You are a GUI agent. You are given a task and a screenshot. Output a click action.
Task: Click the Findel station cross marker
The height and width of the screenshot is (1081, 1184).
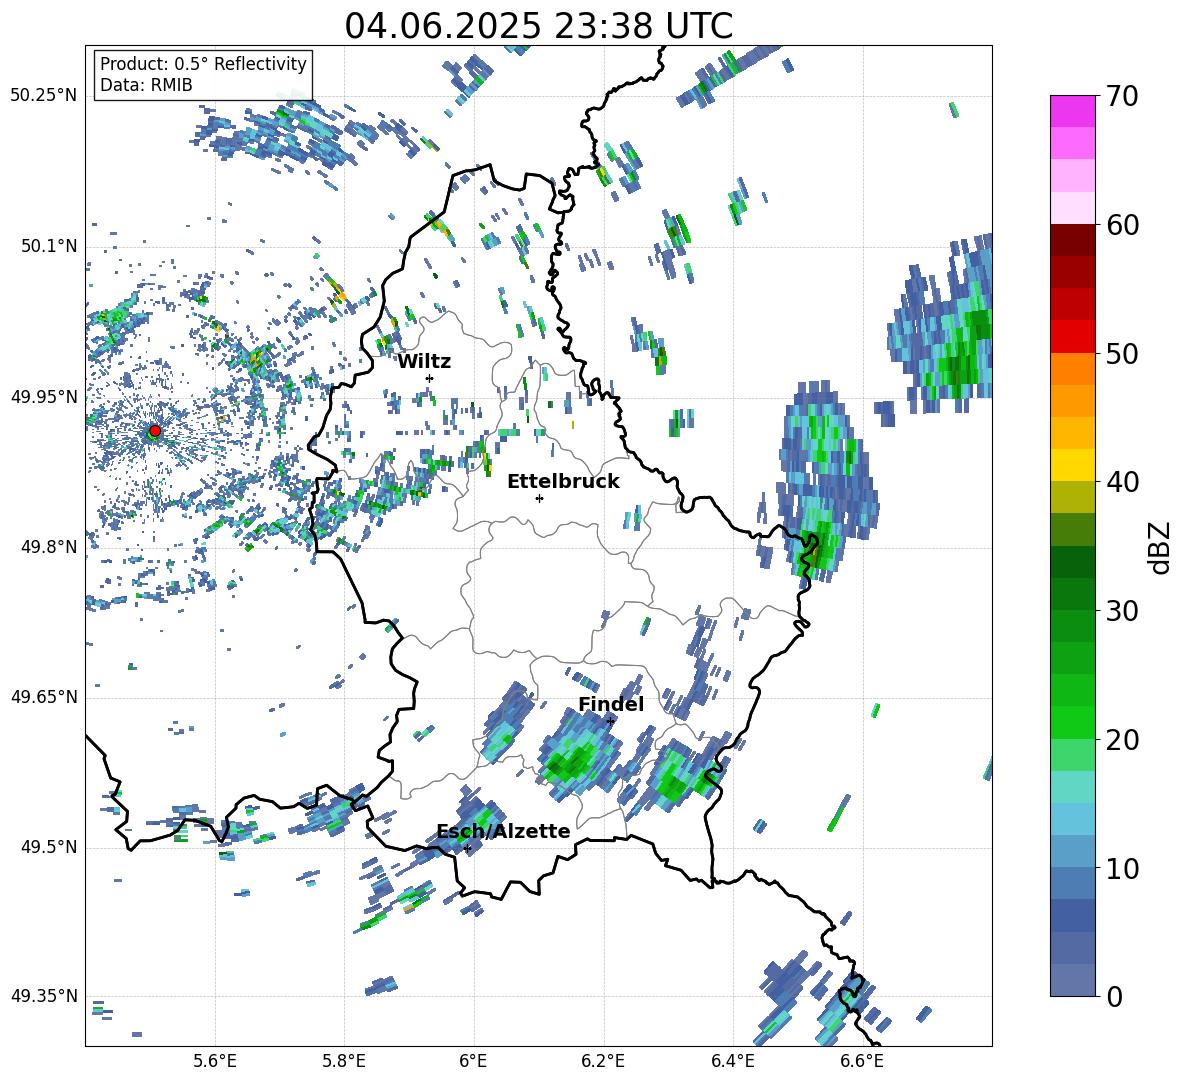point(610,721)
